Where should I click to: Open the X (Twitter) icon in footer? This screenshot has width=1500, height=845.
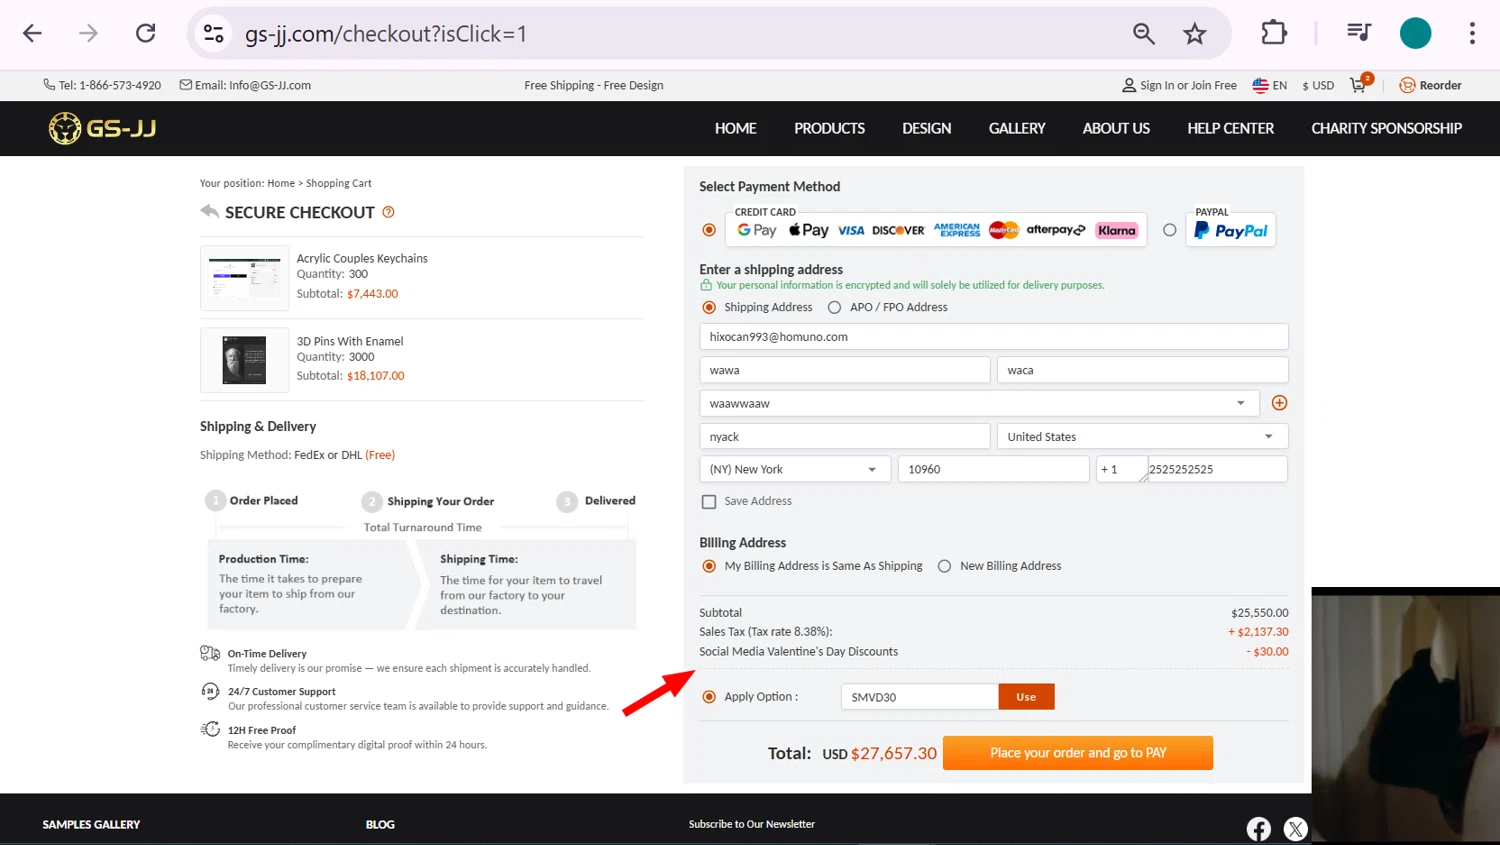(x=1296, y=828)
